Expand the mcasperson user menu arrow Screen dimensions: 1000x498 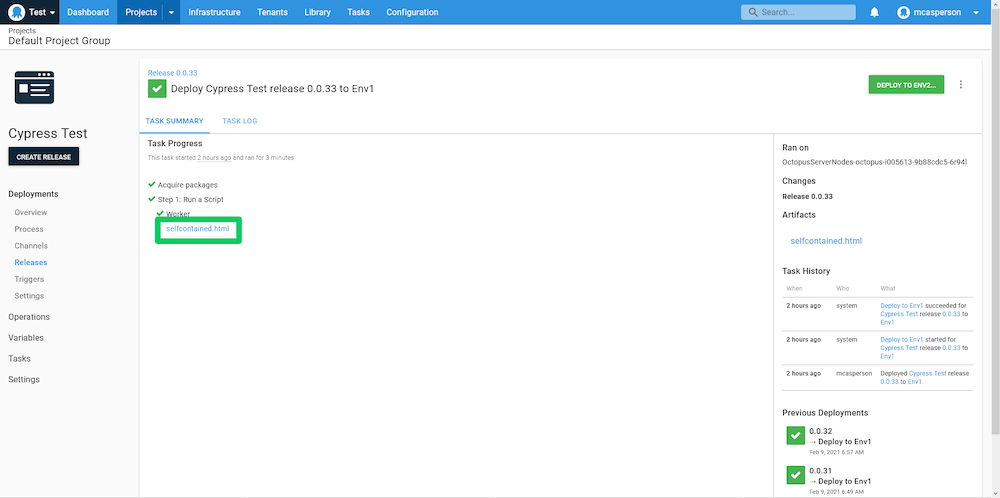pyautogui.click(x=976, y=13)
